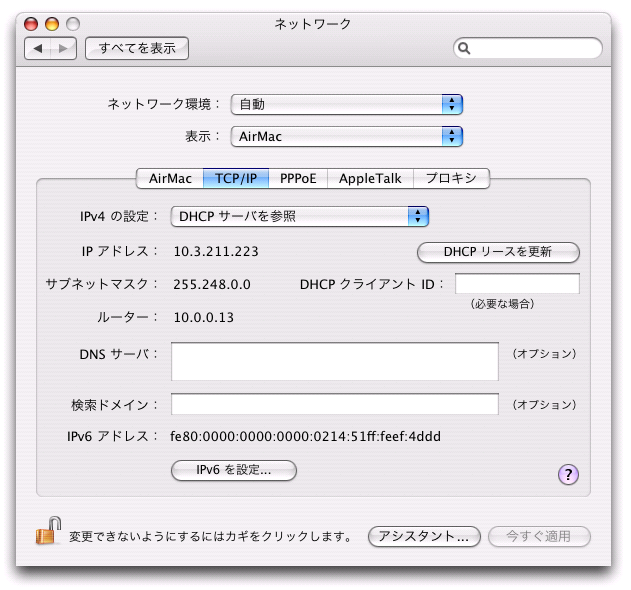Click Show All (すべてを表示) button
This screenshot has width=631, height=590.
click(137, 48)
